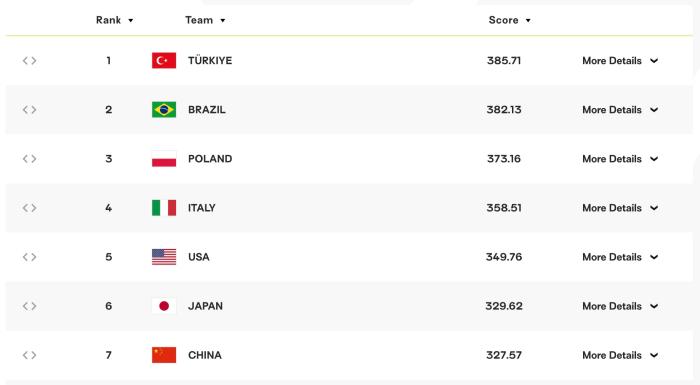Click the USA flag icon
Image resolution: width=700 pixels, height=385 pixels.
(164, 257)
